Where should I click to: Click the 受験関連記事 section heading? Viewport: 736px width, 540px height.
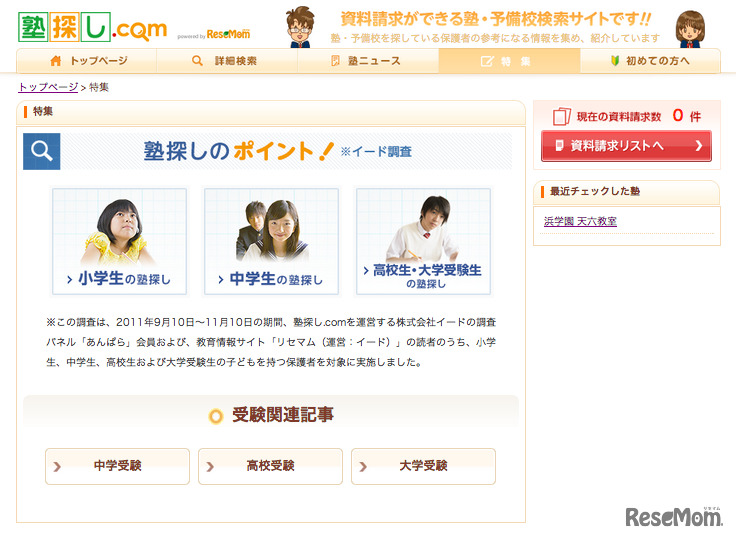pos(283,415)
